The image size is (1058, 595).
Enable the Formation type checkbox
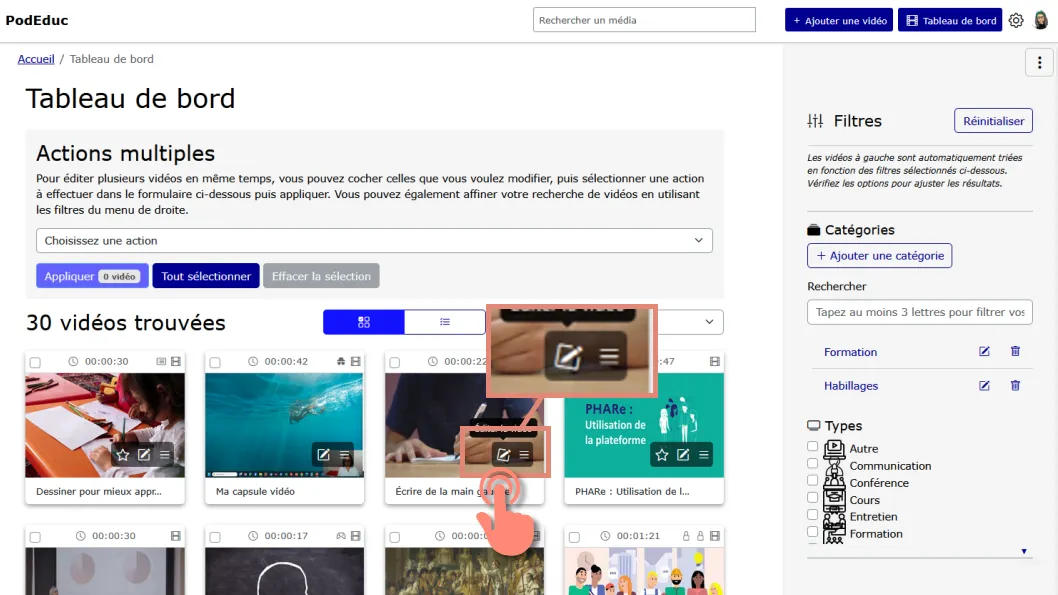tap(812, 532)
